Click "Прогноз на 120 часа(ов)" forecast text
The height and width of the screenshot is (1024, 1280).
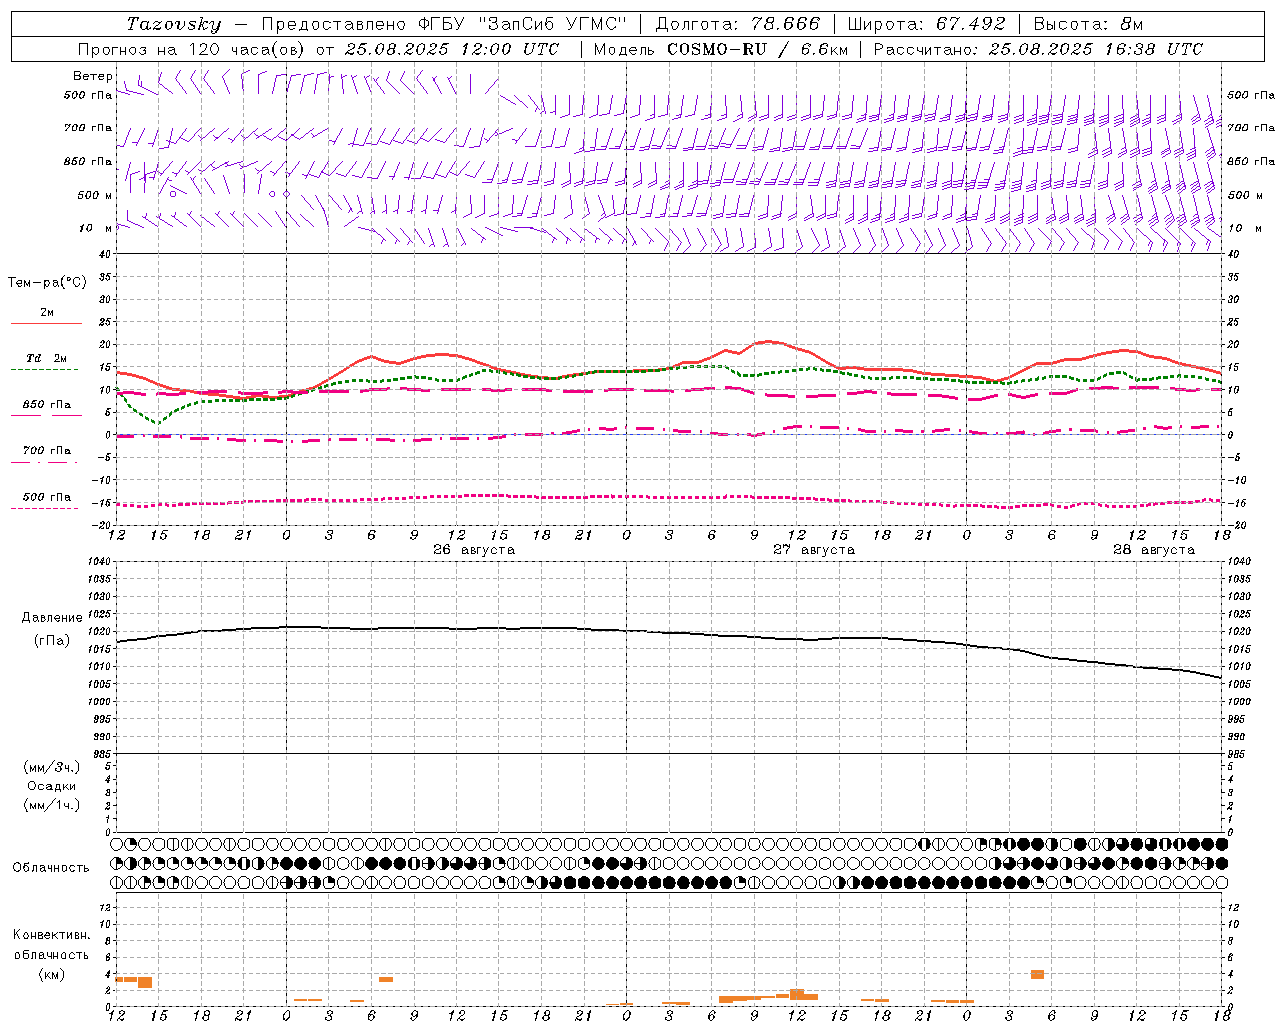click(x=191, y=49)
